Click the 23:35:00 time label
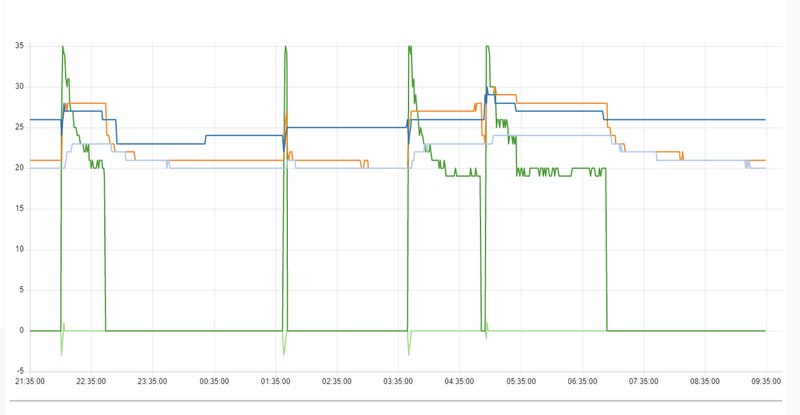This screenshot has height=415, width=800. 152,381
